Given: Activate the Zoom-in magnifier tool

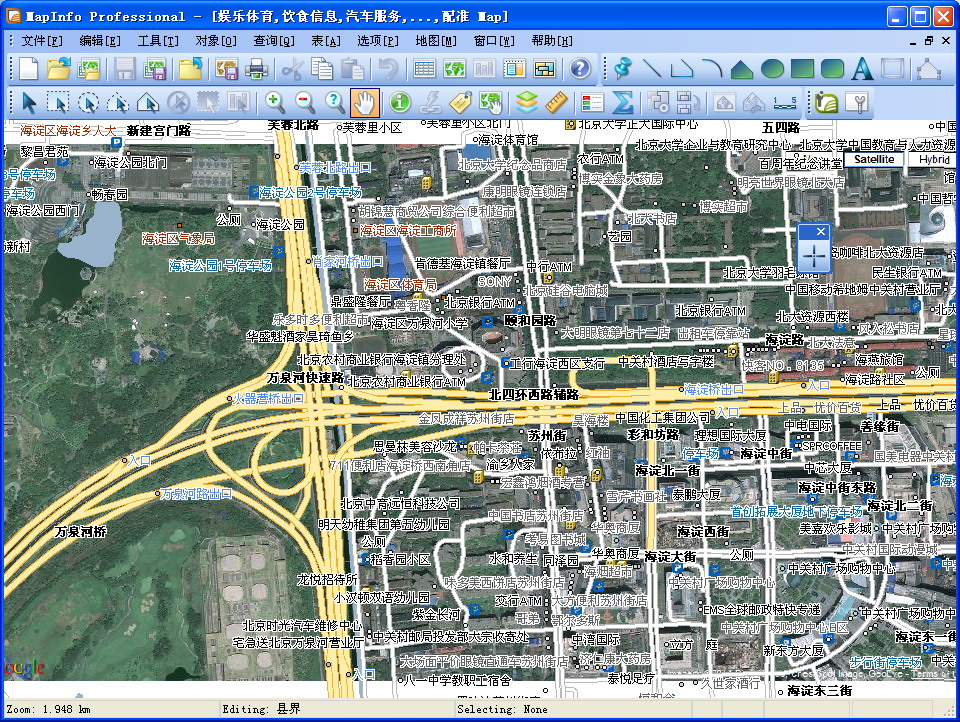Looking at the screenshot, I should [x=274, y=102].
